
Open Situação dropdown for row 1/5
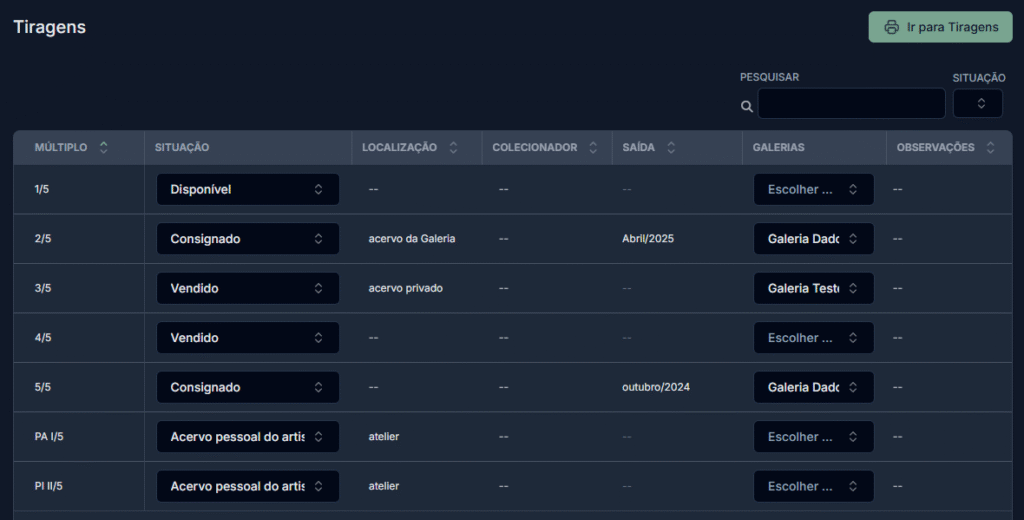coord(247,189)
